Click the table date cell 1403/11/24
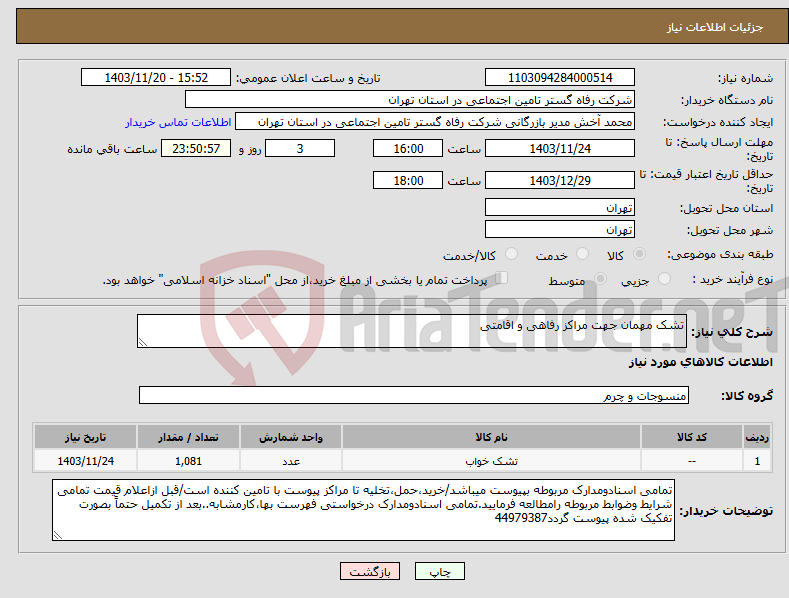The height and width of the screenshot is (598, 789). (85, 461)
